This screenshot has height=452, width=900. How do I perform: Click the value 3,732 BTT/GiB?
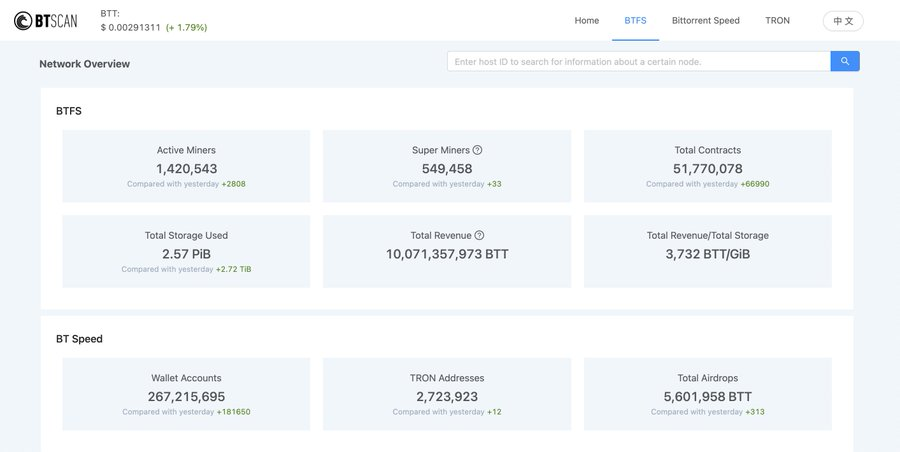pos(708,254)
